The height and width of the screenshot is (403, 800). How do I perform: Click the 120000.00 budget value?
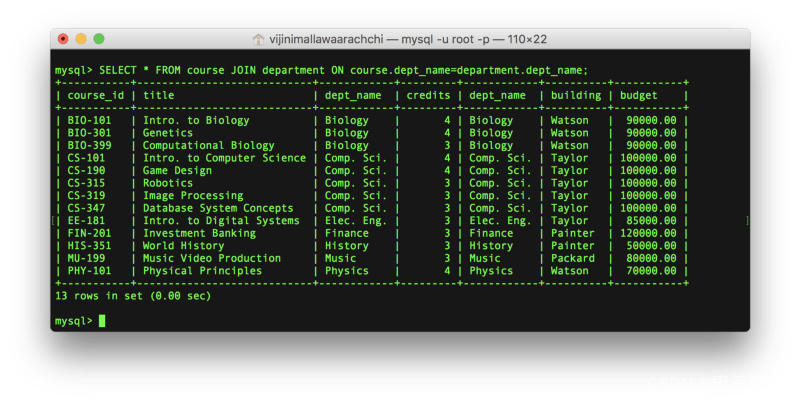[x=648, y=233]
